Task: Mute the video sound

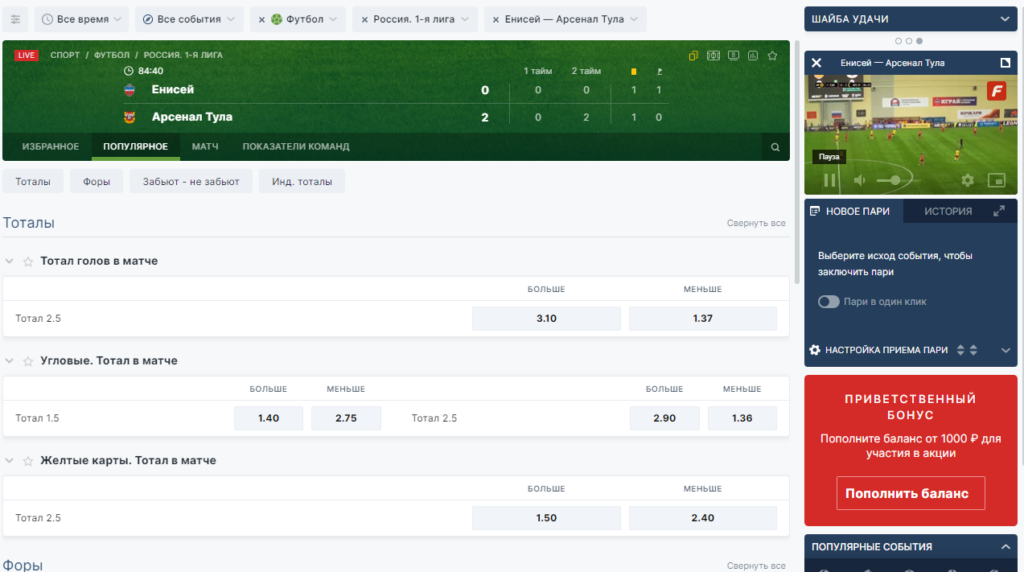Action: pyautogui.click(x=859, y=180)
